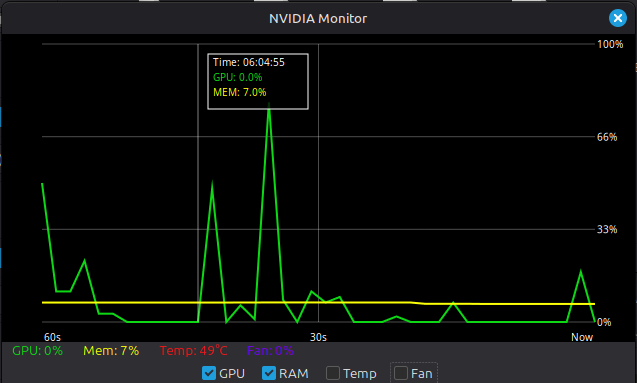Click the 60s time axis label

52,337
